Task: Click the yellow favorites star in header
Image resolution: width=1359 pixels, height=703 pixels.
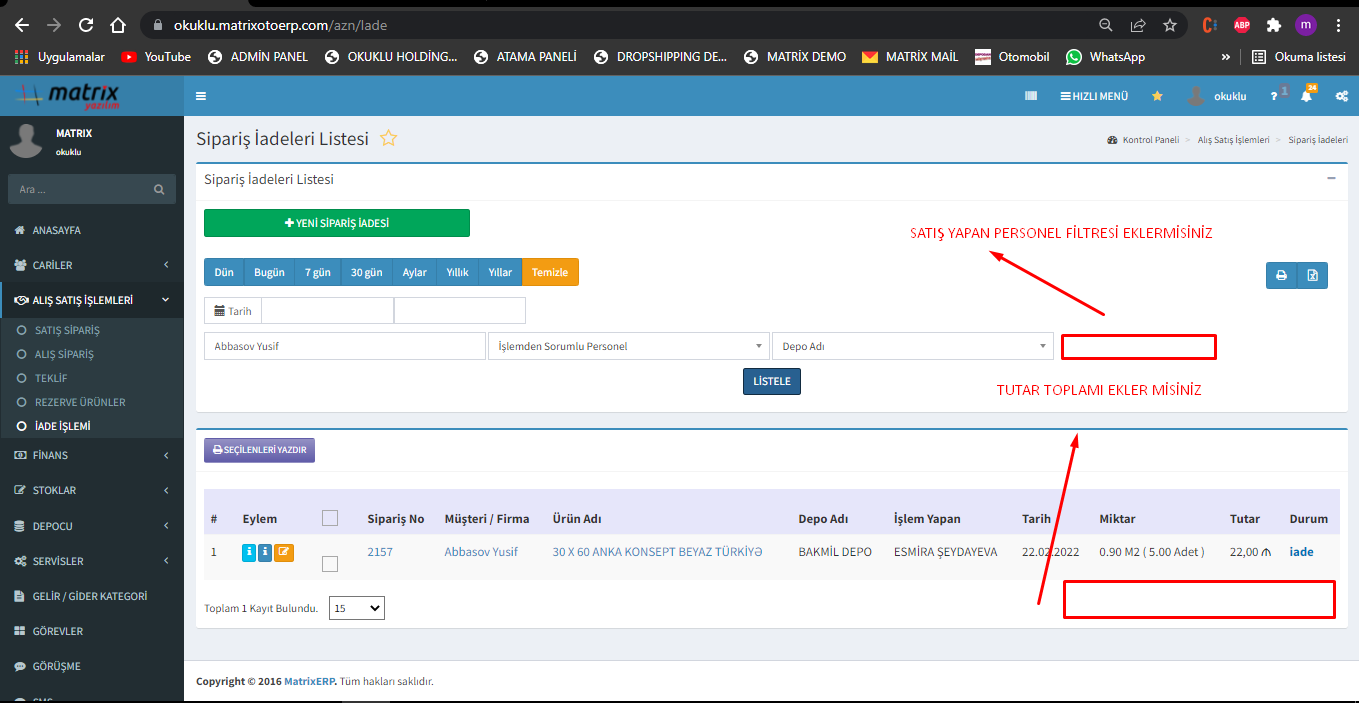Action: [1157, 96]
